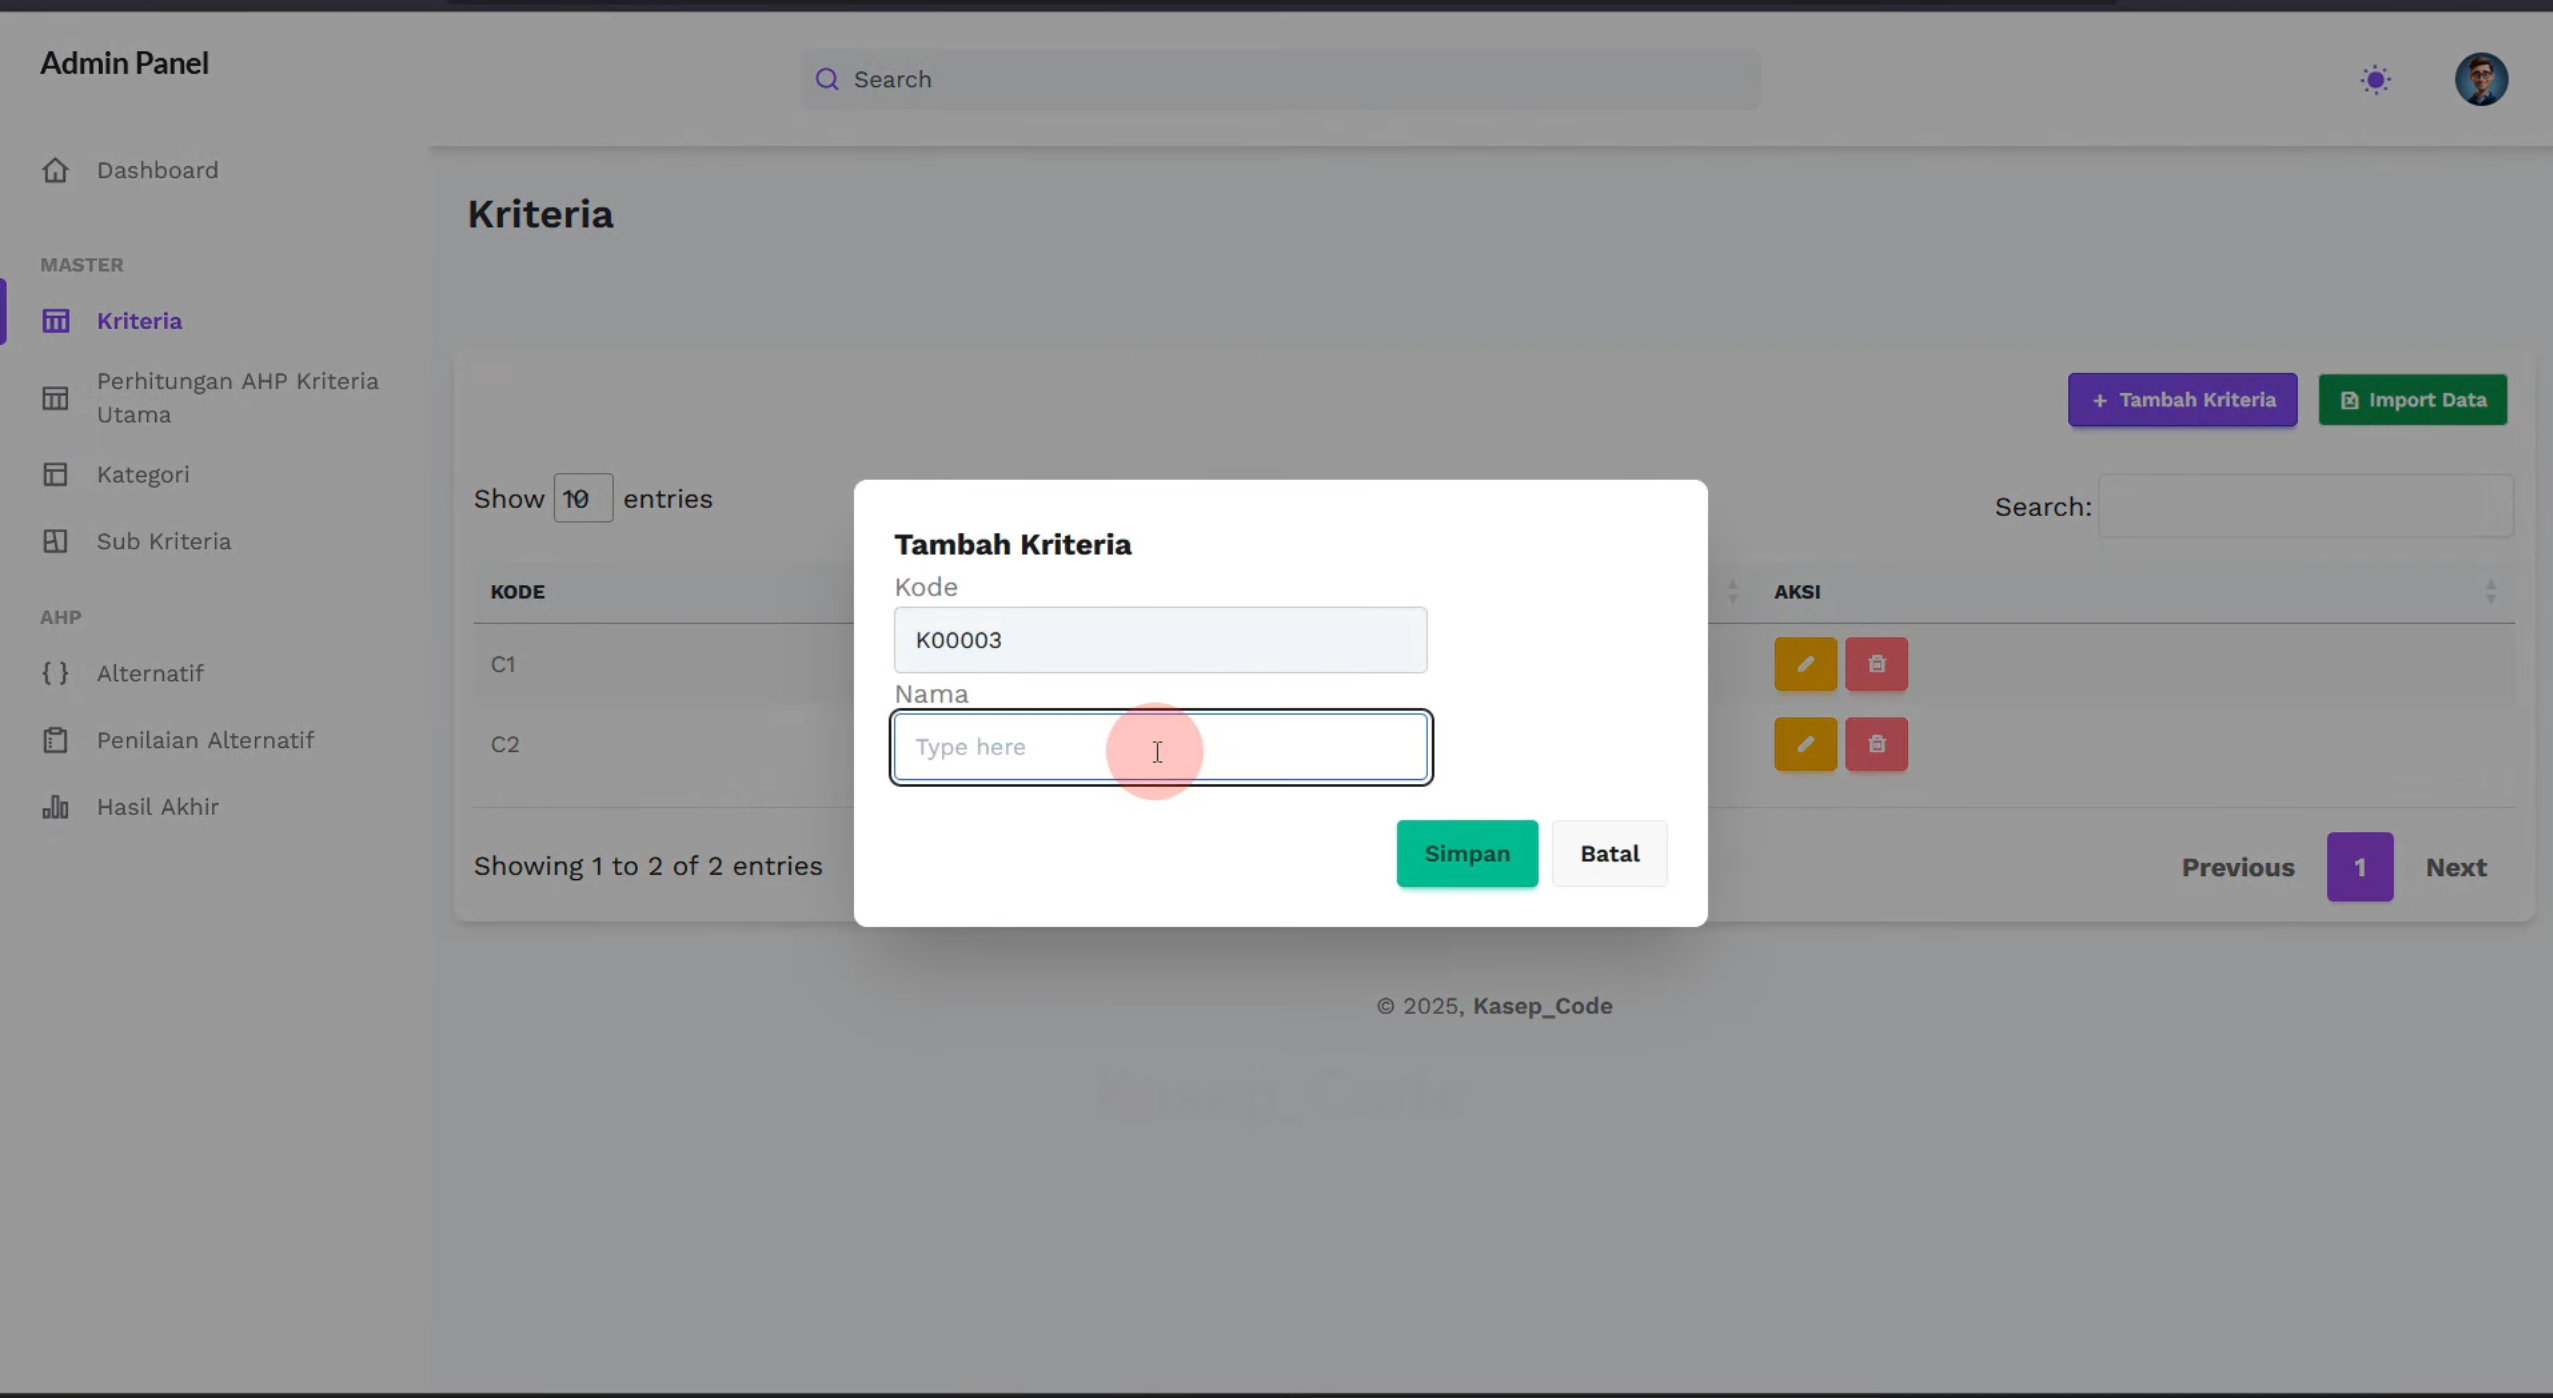Image resolution: width=2553 pixels, height=1398 pixels.
Task: Open Penilaian Alternatif in sidebar
Action: point(205,740)
